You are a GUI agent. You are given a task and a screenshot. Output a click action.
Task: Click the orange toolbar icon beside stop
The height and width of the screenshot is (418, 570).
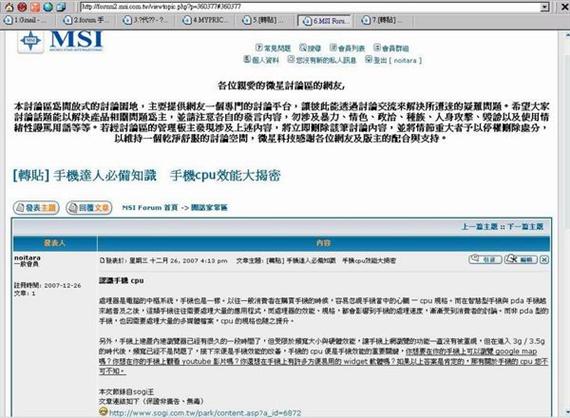pos(35,7)
